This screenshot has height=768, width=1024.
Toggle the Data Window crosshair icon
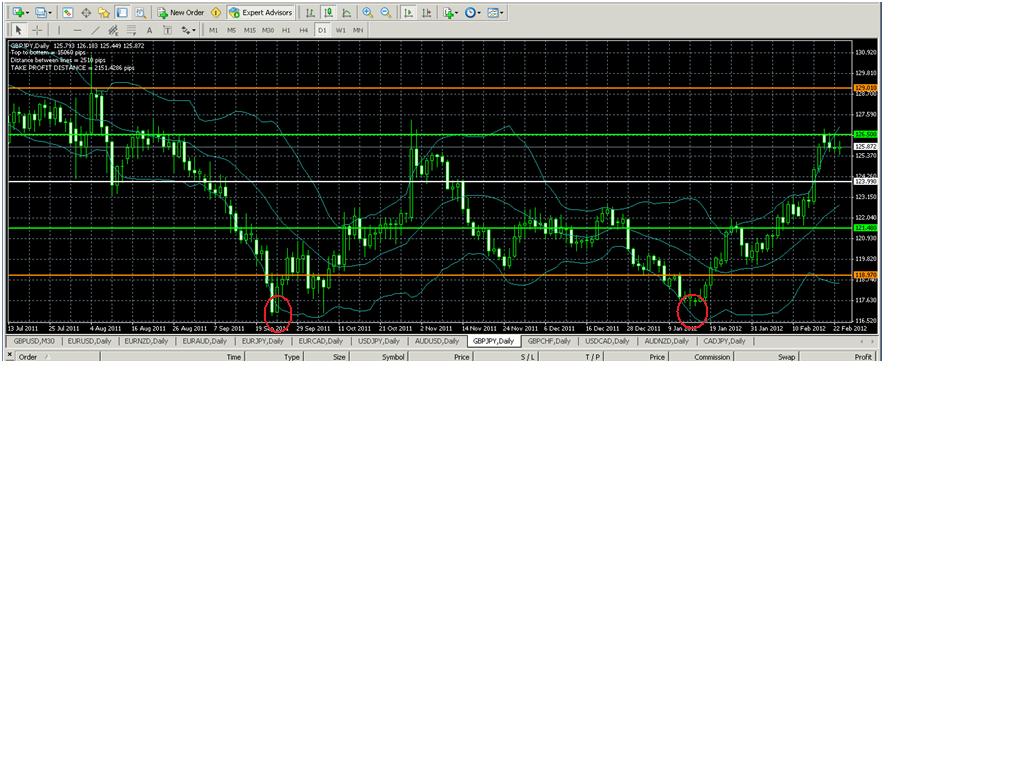tap(86, 12)
